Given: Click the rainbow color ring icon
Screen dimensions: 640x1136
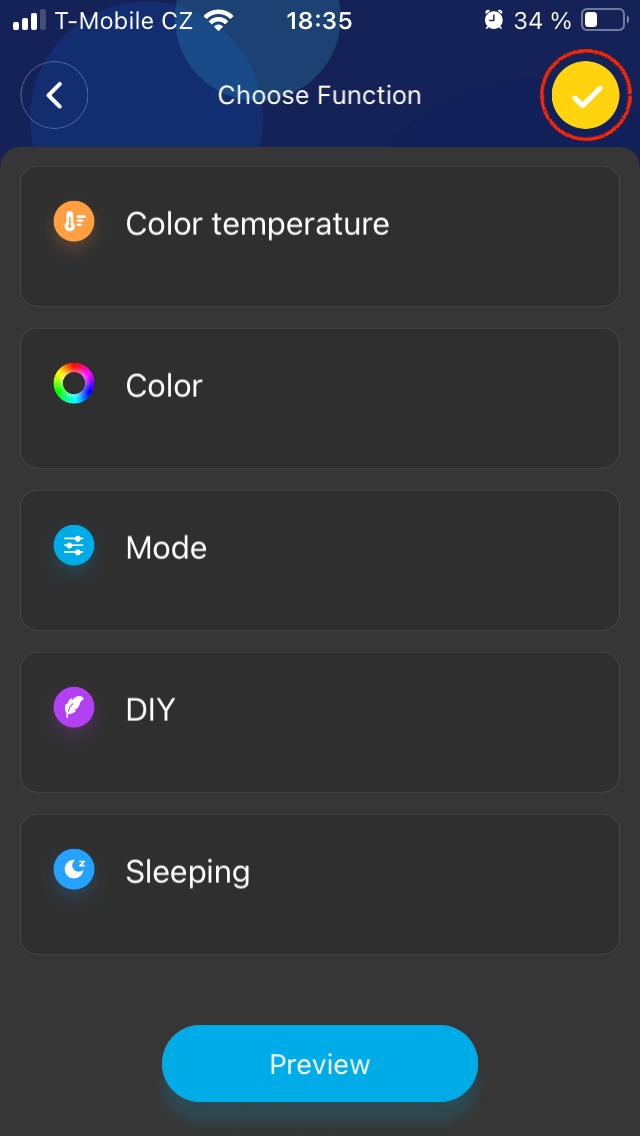Looking at the screenshot, I should (74, 384).
